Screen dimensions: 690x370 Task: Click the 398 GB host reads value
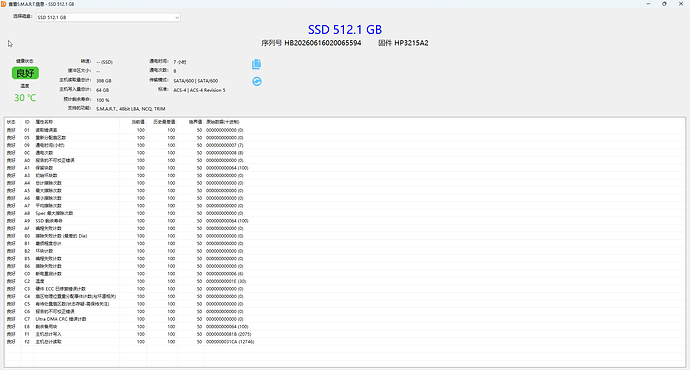[104, 81]
